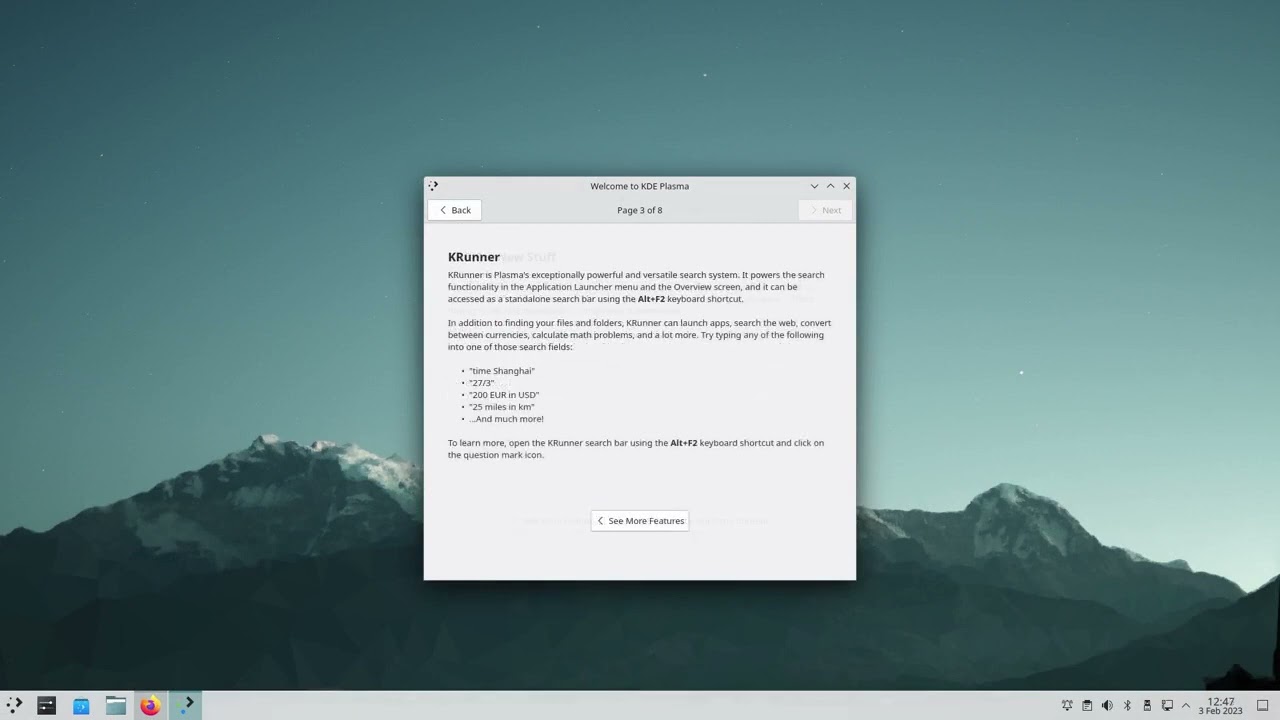Viewport: 1280px width, 720px height.
Task: Switch to Firefox in the taskbar
Action: [x=150, y=706]
